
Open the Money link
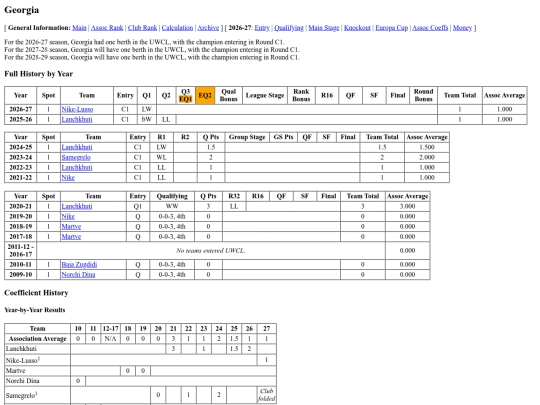point(462,28)
